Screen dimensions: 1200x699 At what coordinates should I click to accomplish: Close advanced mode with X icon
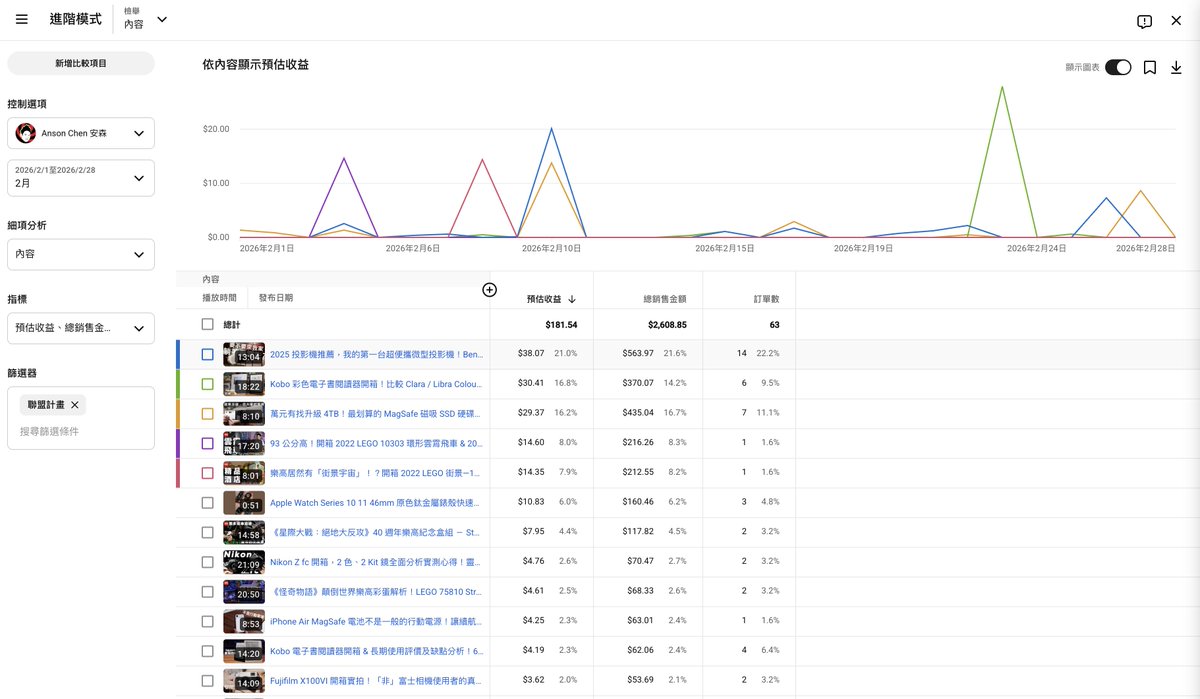pos(1177,21)
